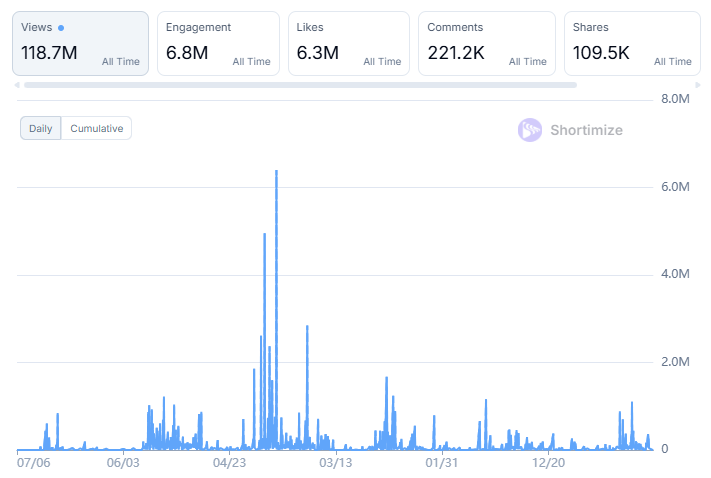
Task: Click the horizontal scrollbar under the metric cards
Action: pos(300,85)
